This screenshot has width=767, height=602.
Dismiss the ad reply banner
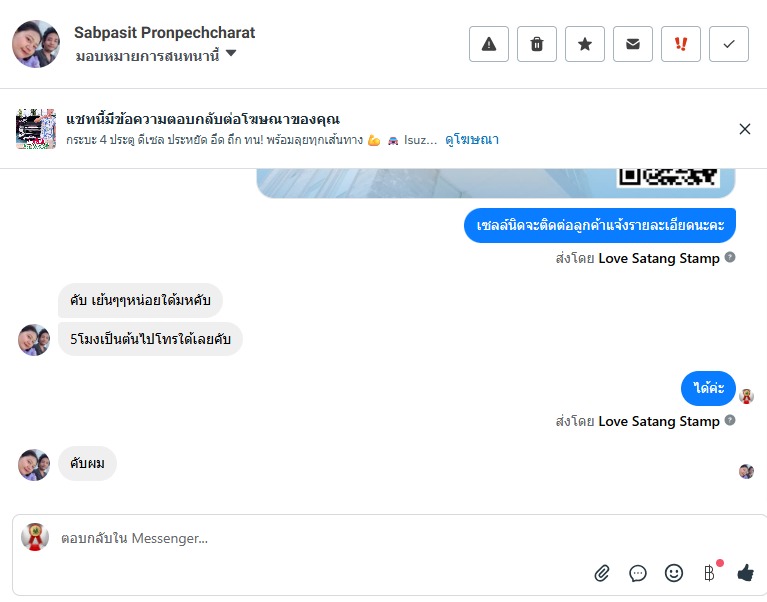(744, 129)
